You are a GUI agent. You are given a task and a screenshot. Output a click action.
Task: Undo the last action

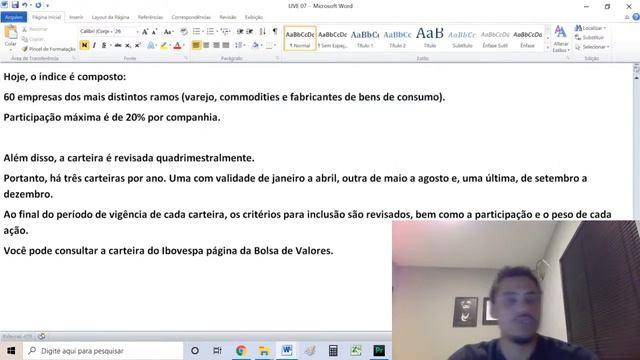[x=25, y=5]
